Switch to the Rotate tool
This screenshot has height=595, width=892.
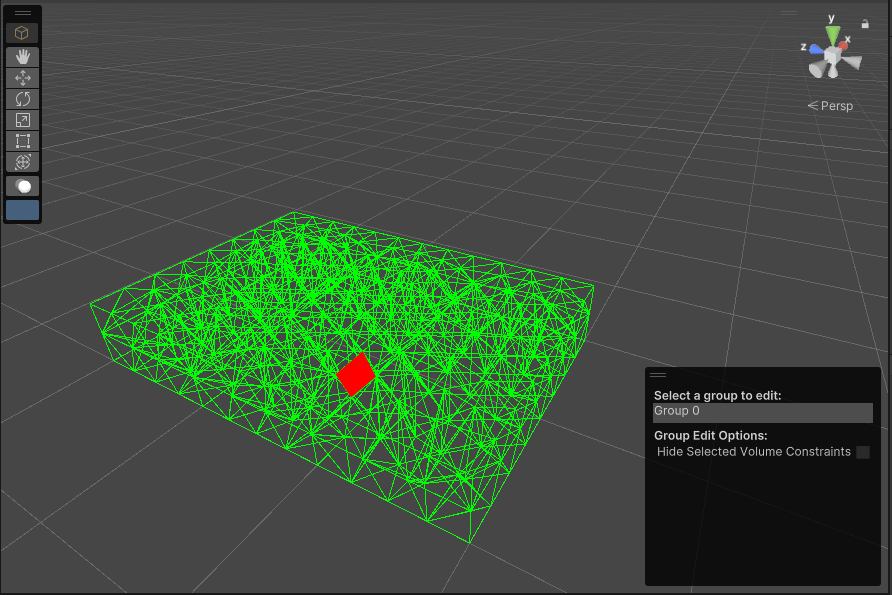22,98
